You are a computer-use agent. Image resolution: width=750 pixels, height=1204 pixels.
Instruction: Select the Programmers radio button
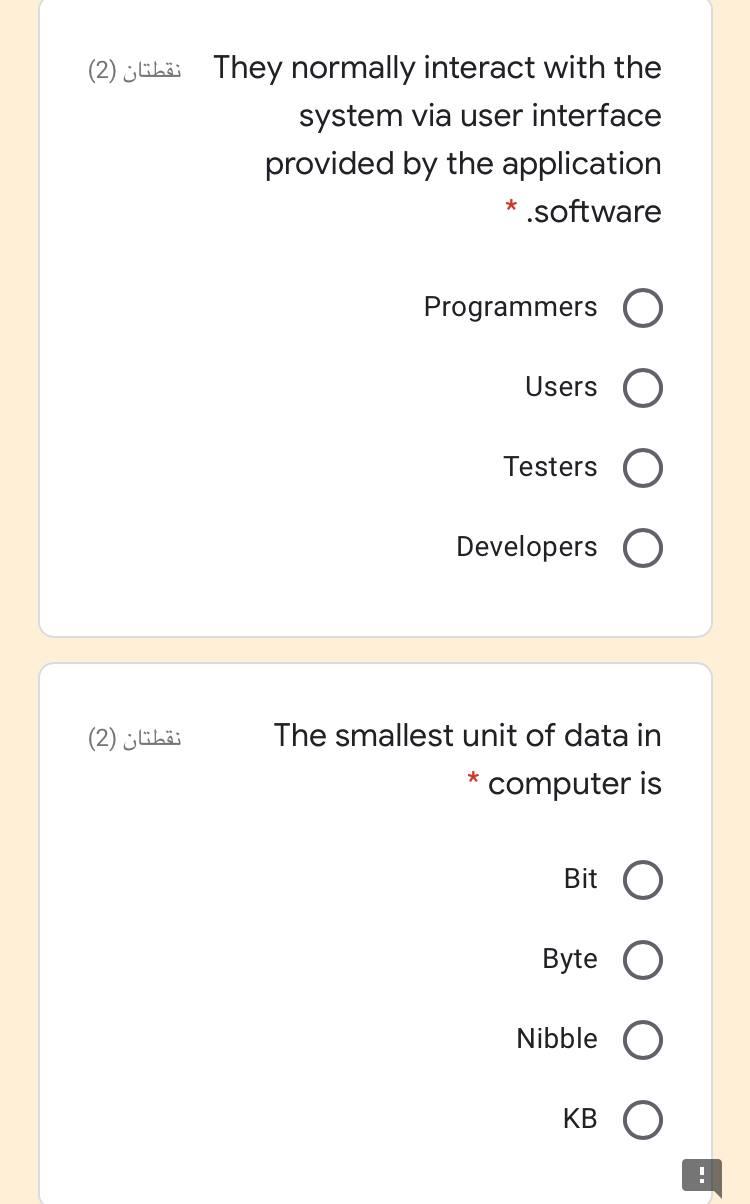643,308
